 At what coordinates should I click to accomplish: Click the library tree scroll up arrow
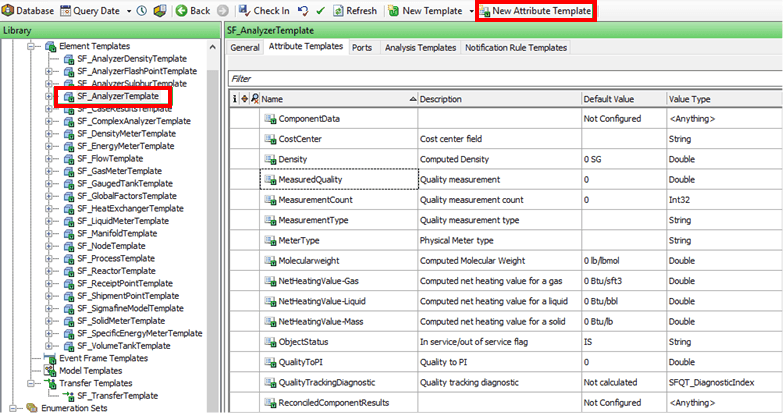(x=213, y=47)
